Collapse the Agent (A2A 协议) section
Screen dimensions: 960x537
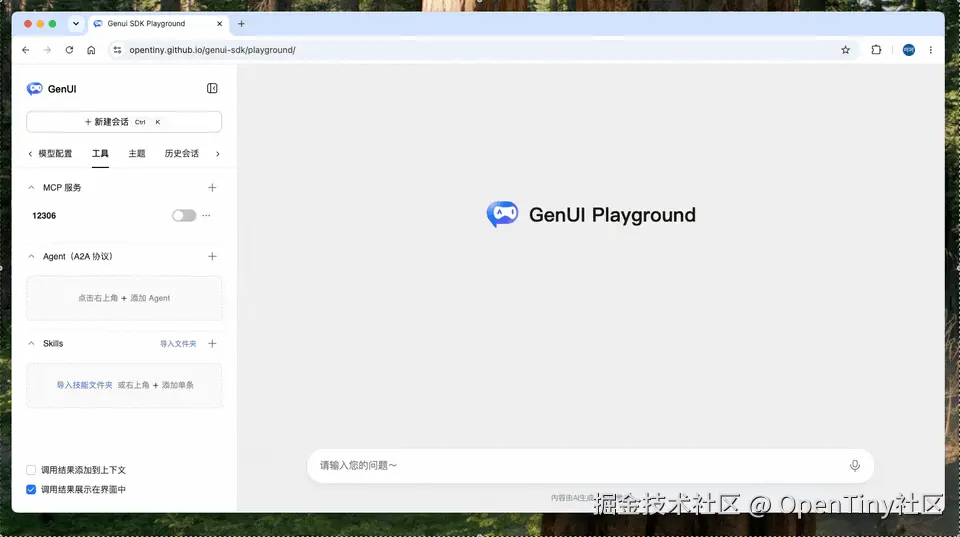tap(31, 257)
